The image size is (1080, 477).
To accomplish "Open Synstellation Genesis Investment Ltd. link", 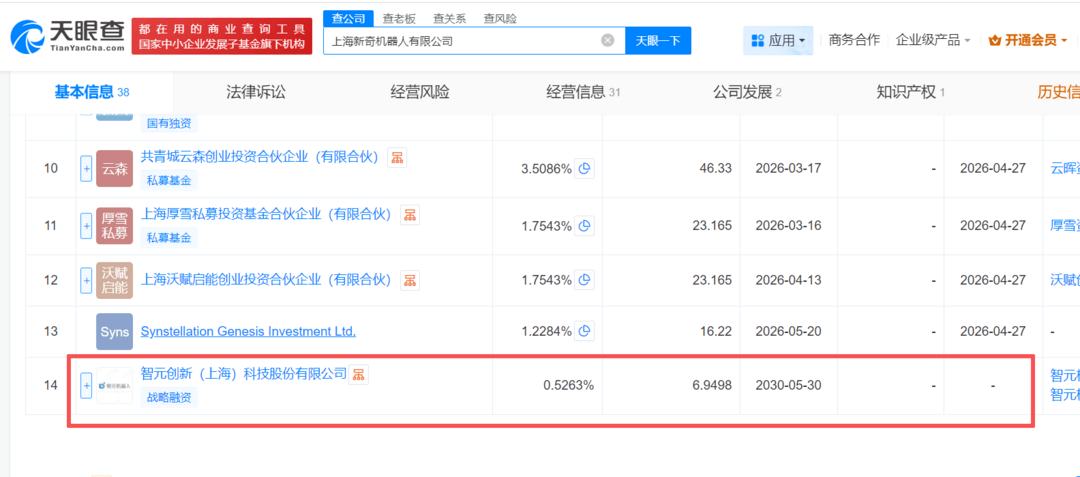I will (x=248, y=331).
